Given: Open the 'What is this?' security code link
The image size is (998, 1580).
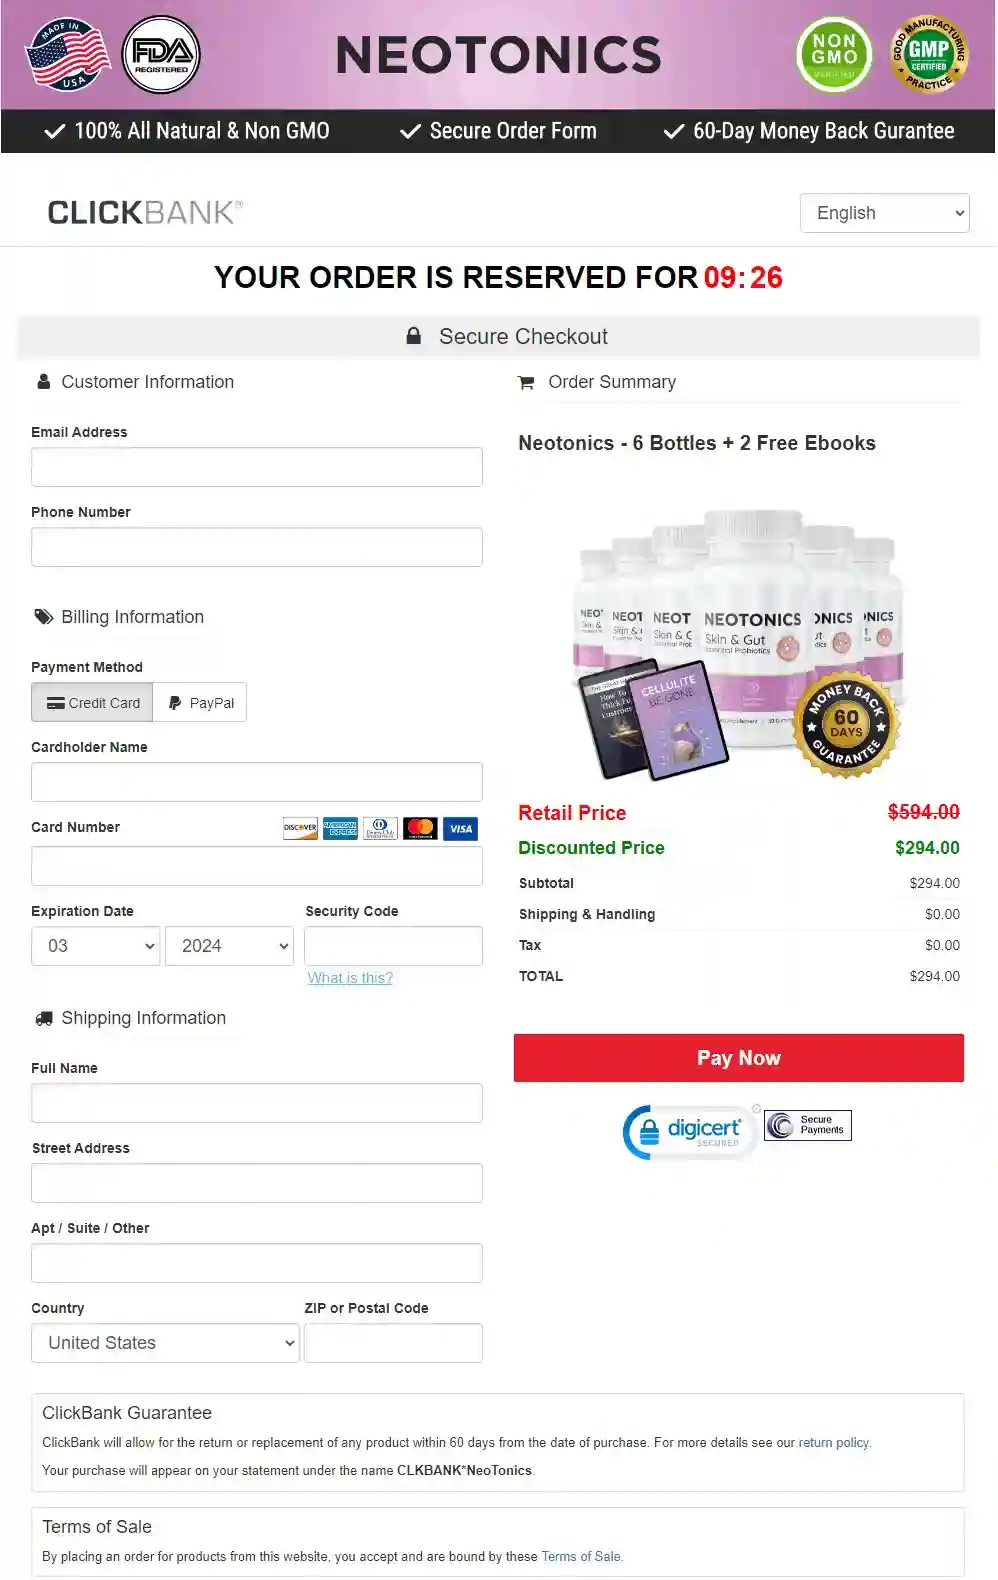Looking at the screenshot, I should (350, 978).
